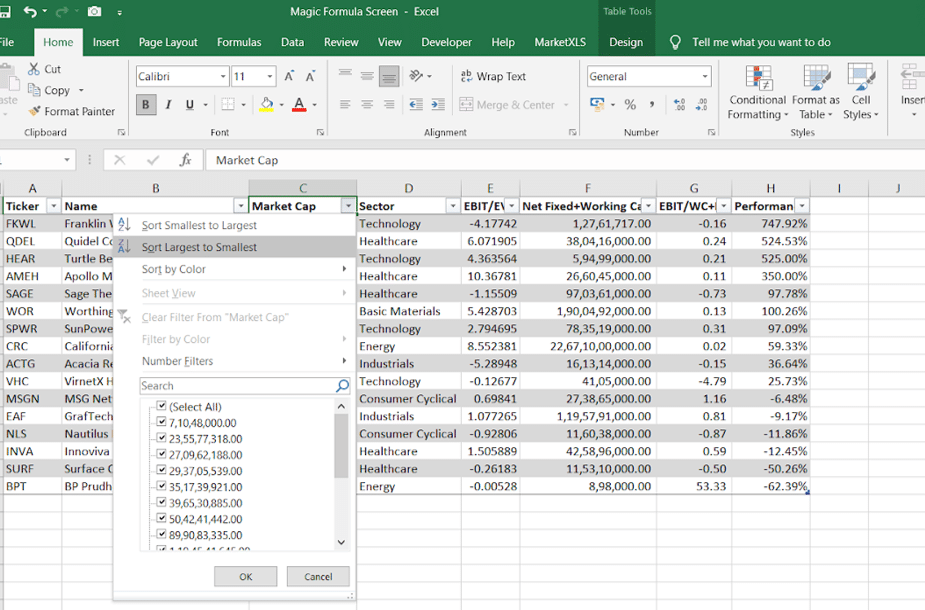925x610 pixels.
Task: Open the Performance column filter dropdown
Action: coord(802,206)
